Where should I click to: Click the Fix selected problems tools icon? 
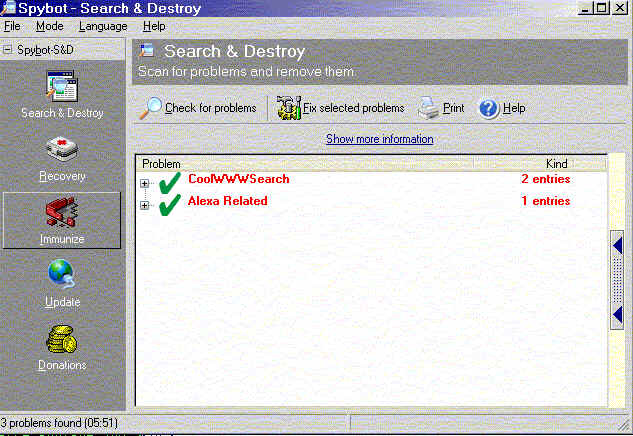point(289,108)
